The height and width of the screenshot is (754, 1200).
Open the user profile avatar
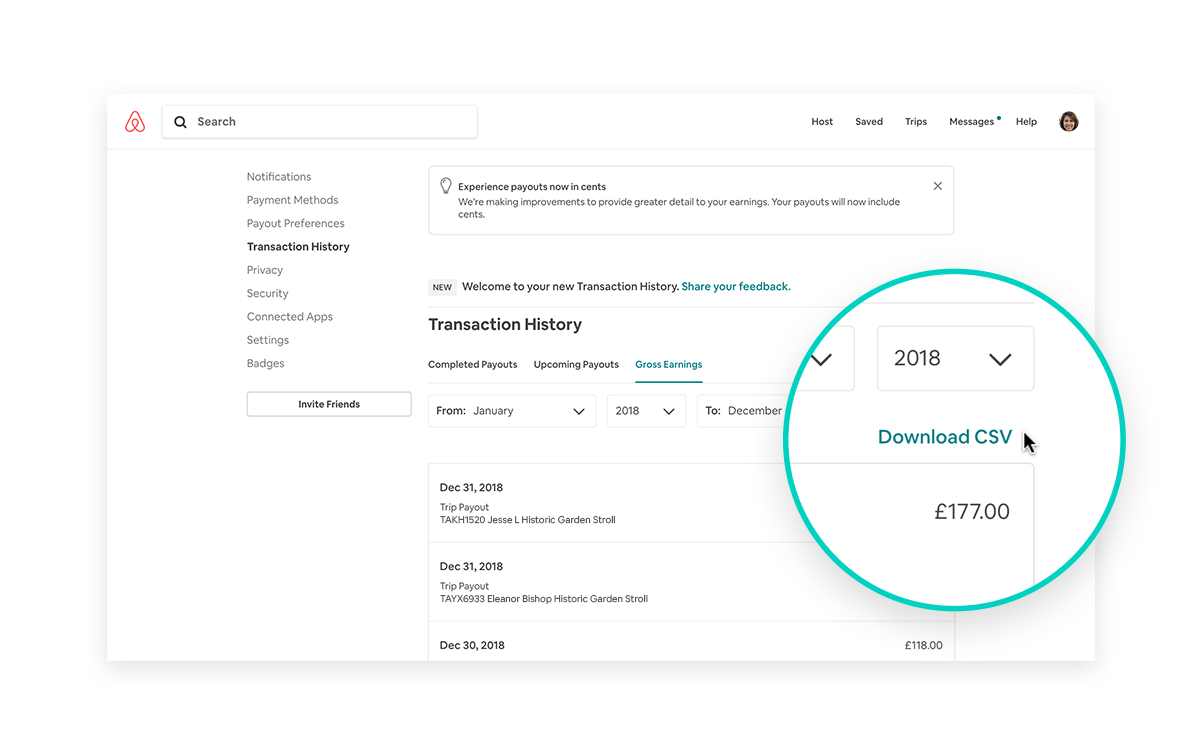tap(1068, 122)
